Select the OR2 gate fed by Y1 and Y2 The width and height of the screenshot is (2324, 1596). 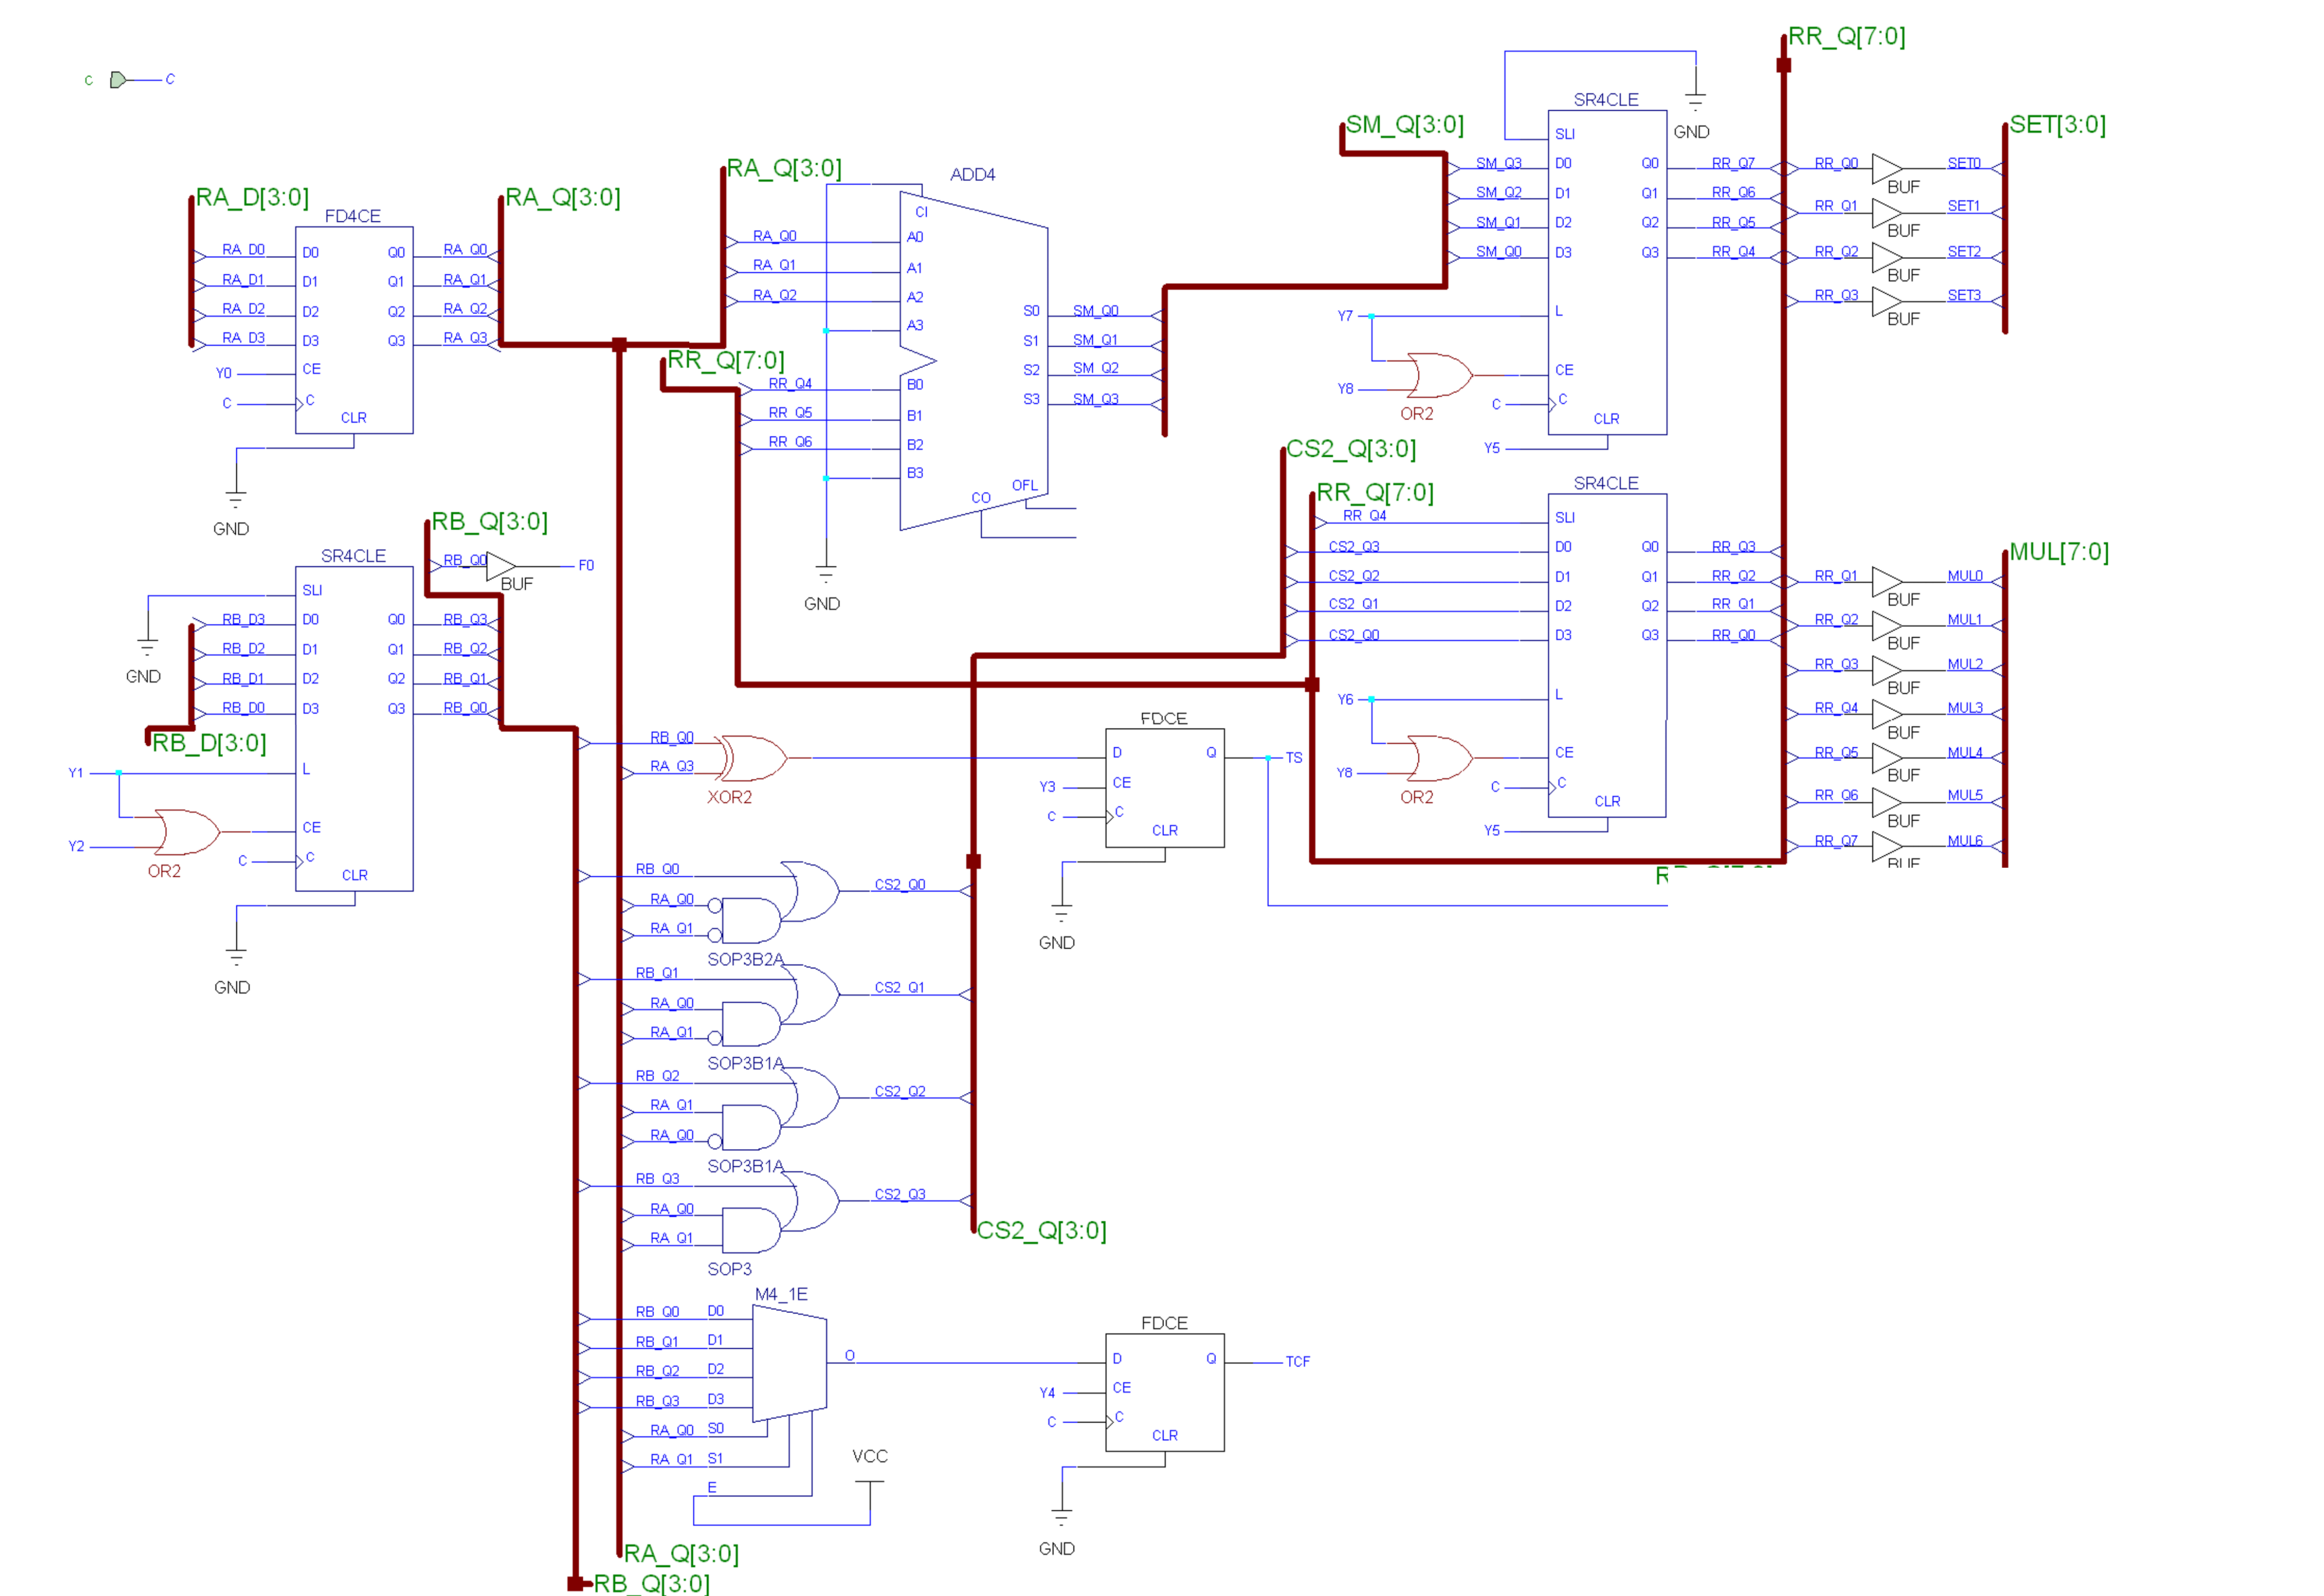coord(187,832)
